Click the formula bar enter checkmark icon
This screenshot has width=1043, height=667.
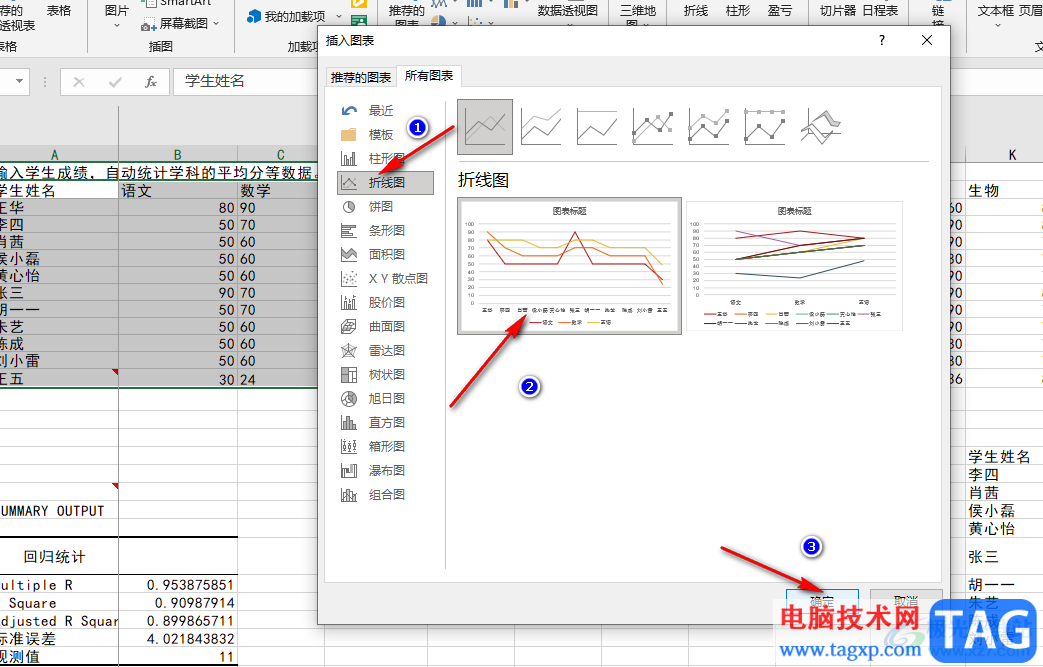click(115, 82)
